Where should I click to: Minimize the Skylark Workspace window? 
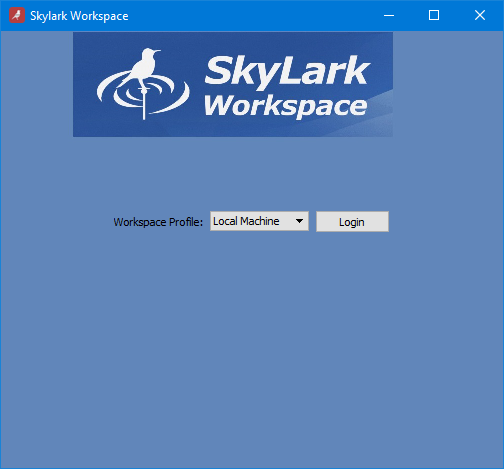pyautogui.click(x=389, y=15)
